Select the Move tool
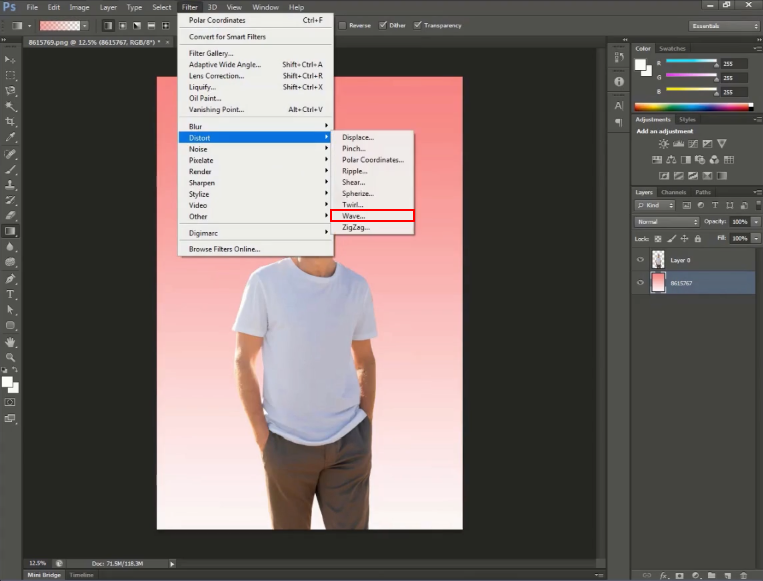 point(10,59)
